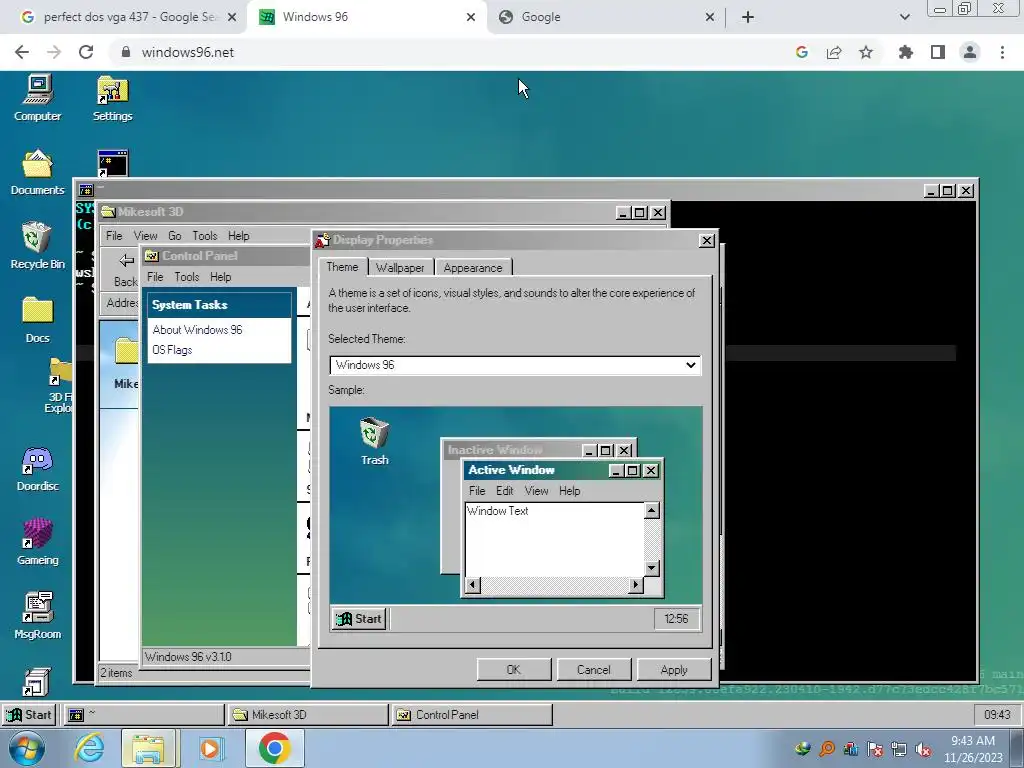This screenshot has height=768, width=1024.
Task: Switch to Mikesoft 3D taskbar button
Action: point(308,714)
